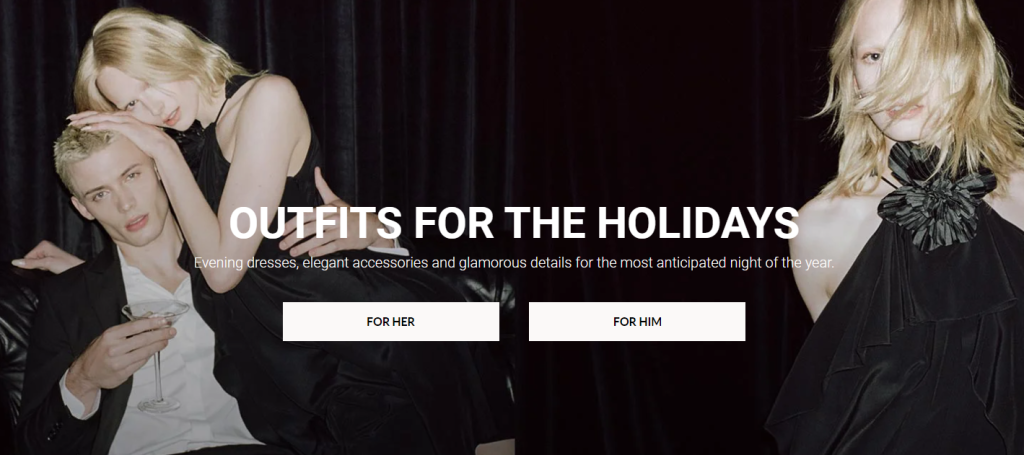This screenshot has width=1024, height=455.
Task: Click the FOR HIM button
Action: 637,321
